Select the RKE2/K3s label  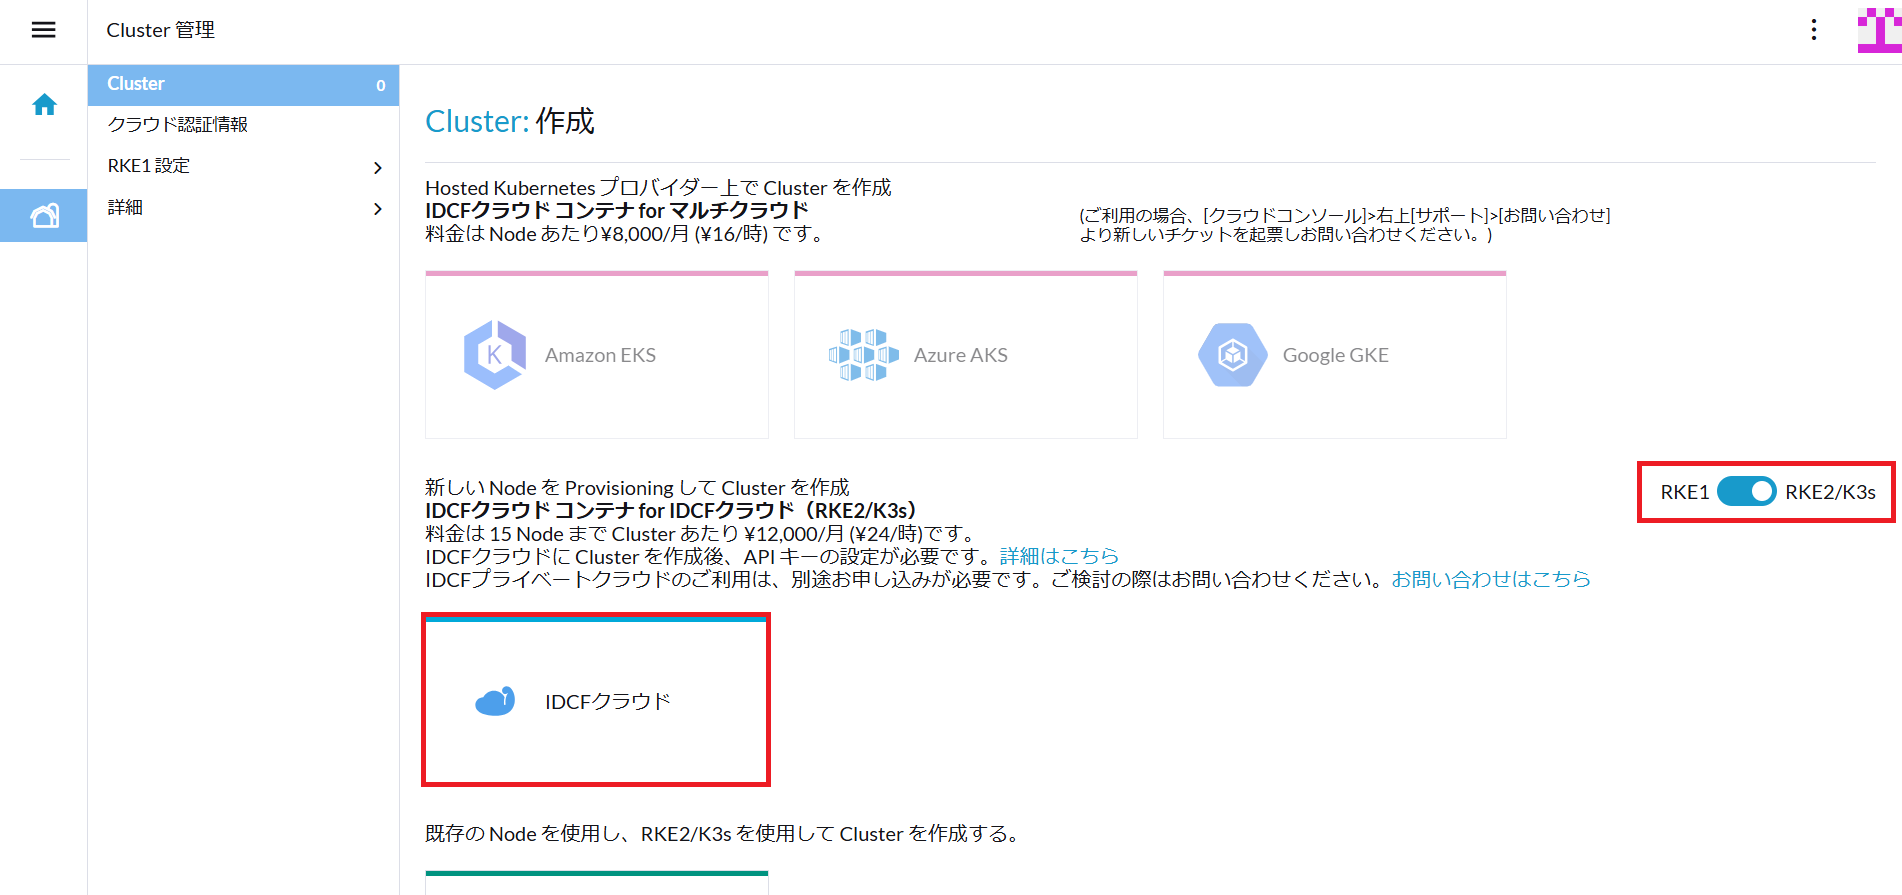1830,492
